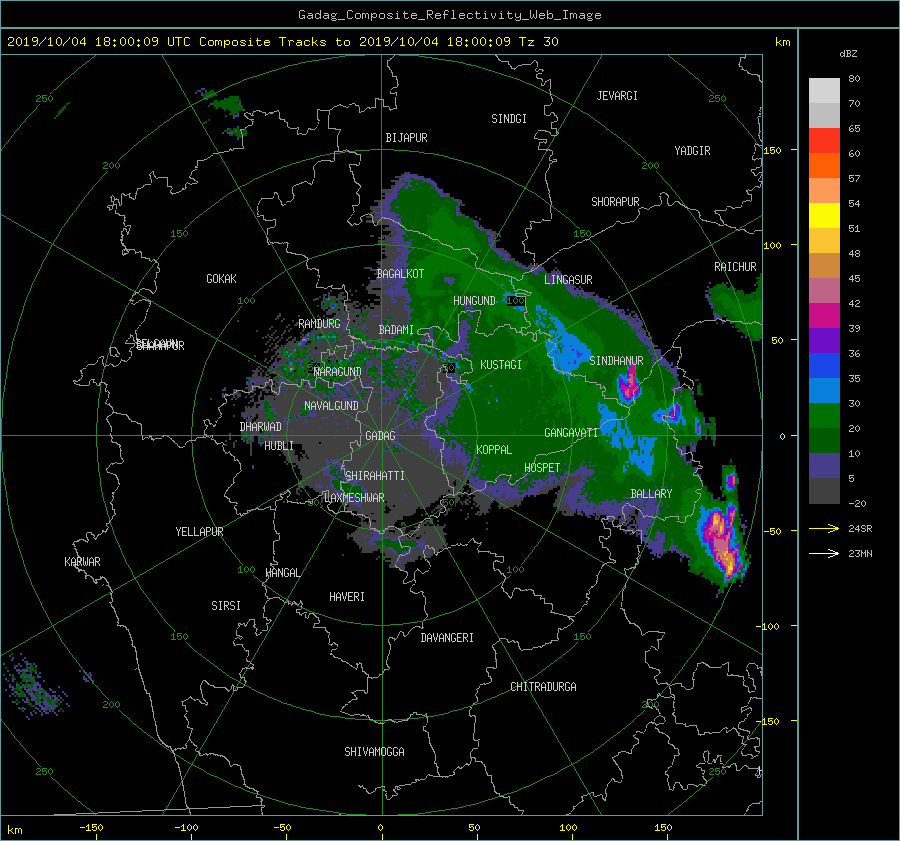Click the DHARWAD city label
900x841 pixels.
click(261, 427)
